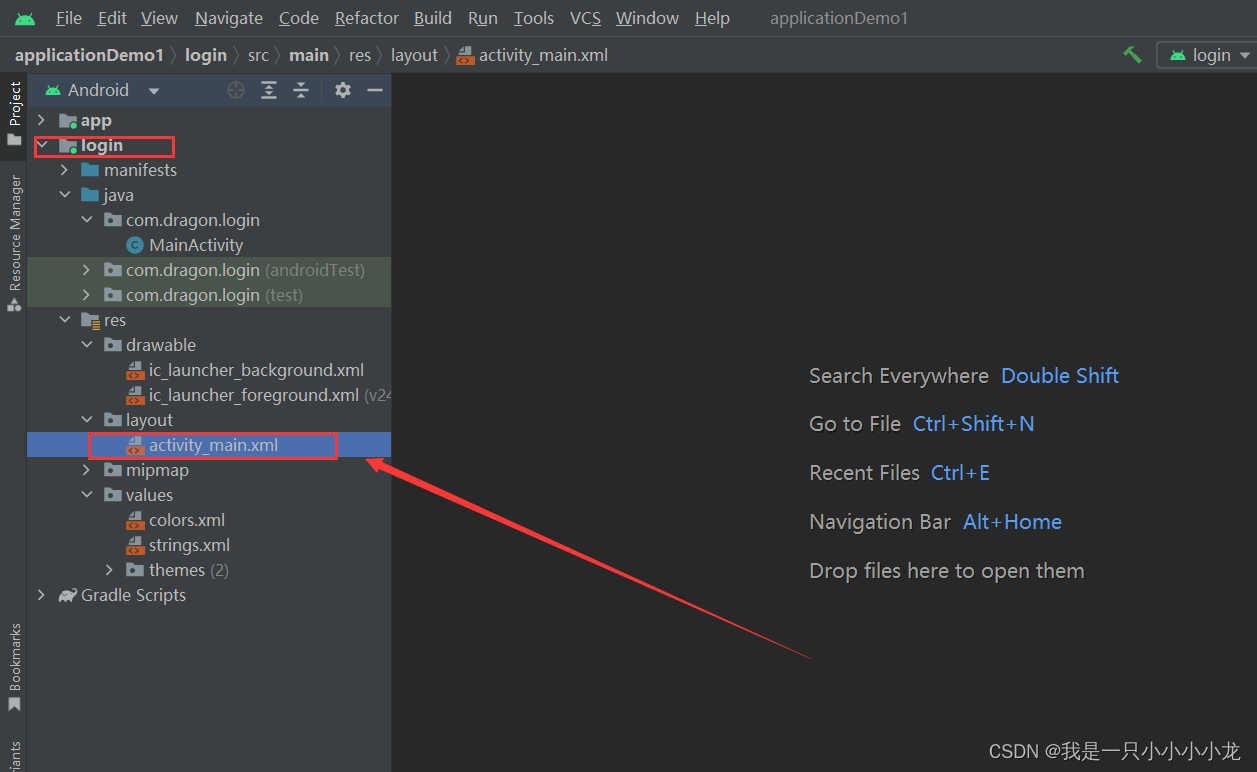This screenshot has height=772, width=1257.
Task: Open the Refactor menu
Action: pos(367,18)
